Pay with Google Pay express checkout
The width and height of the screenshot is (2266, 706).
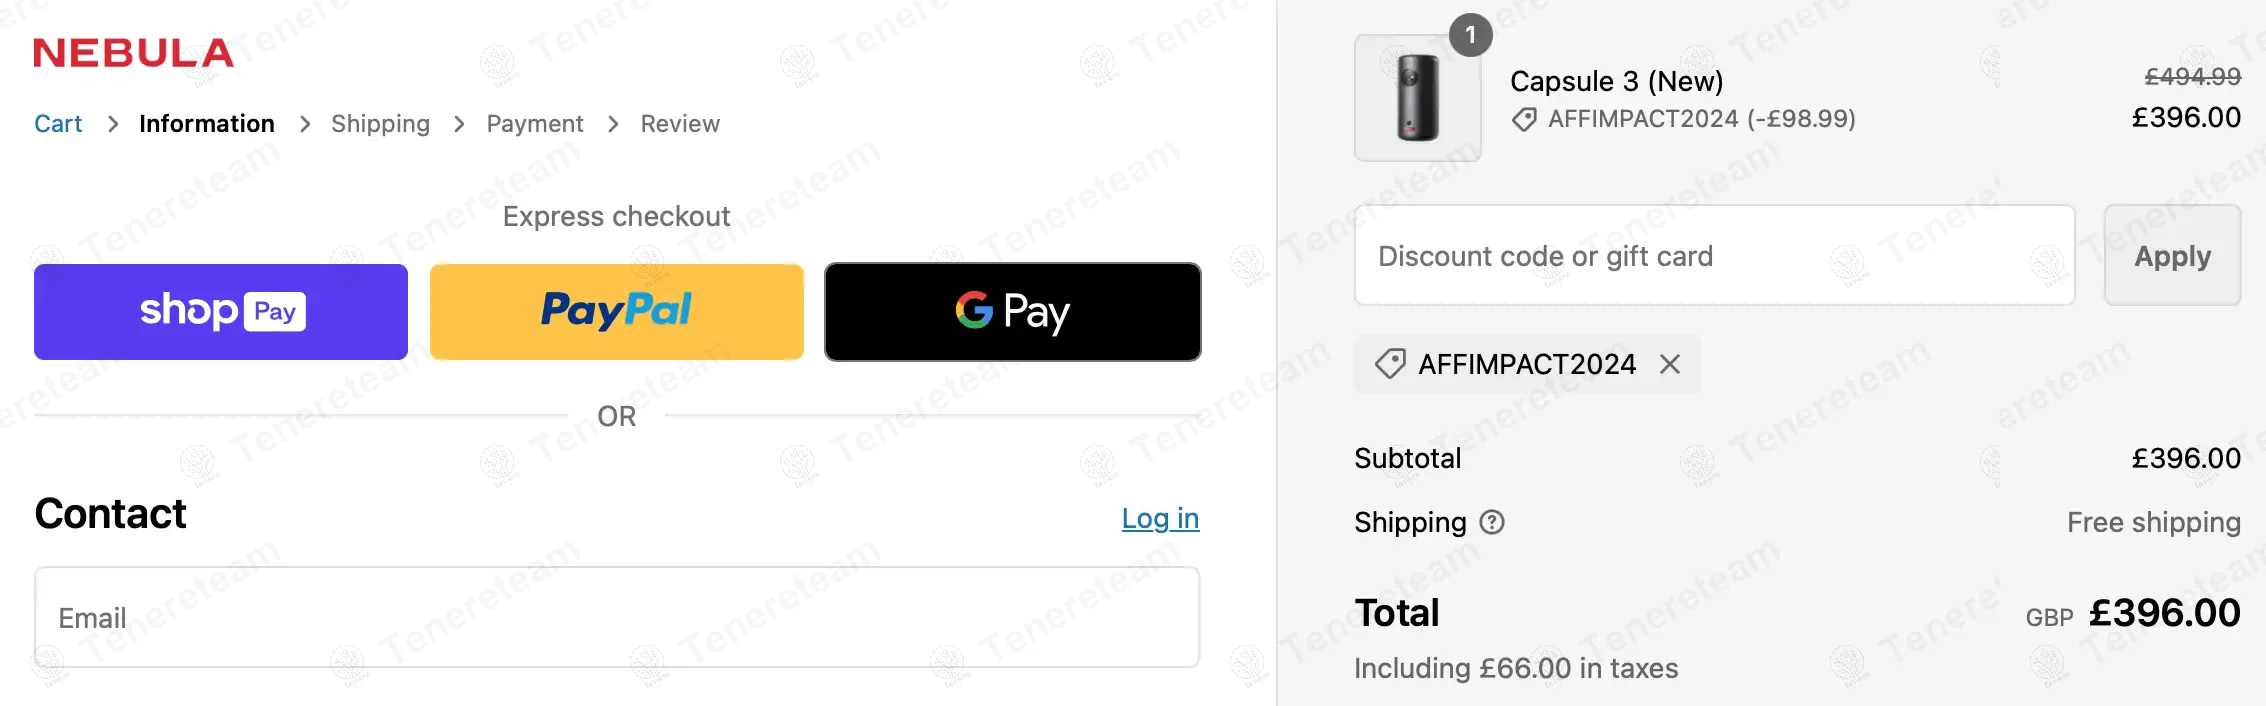click(1012, 312)
